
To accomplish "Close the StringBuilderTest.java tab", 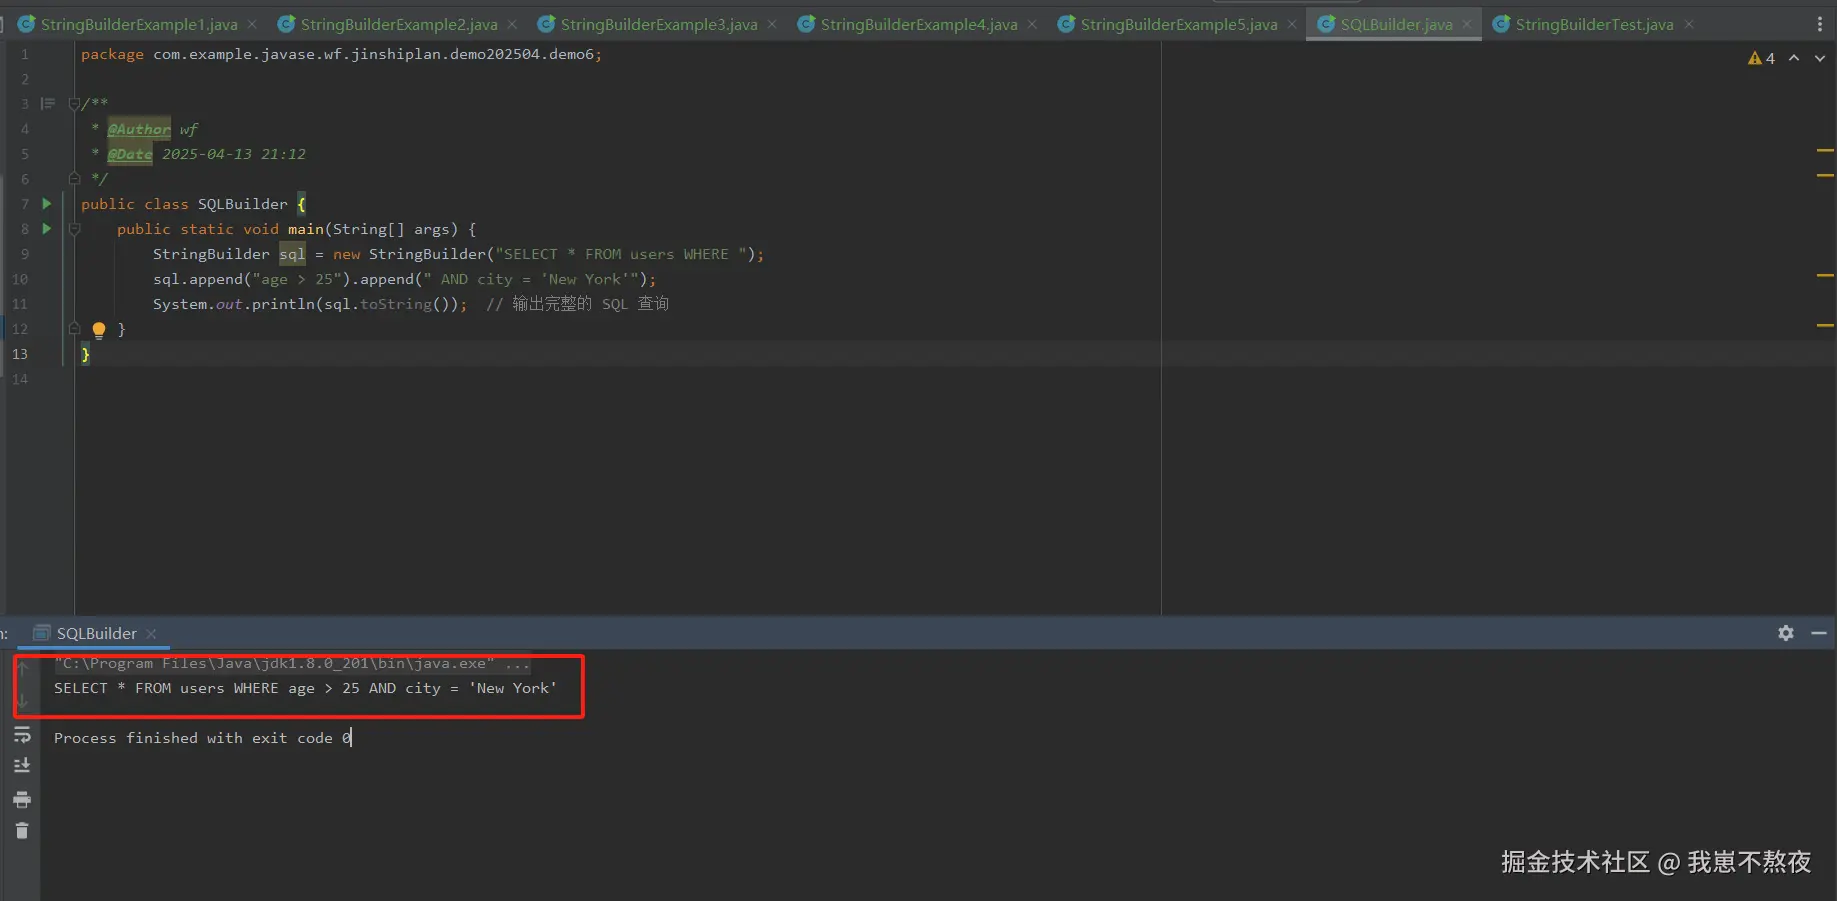I will click(1688, 24).
